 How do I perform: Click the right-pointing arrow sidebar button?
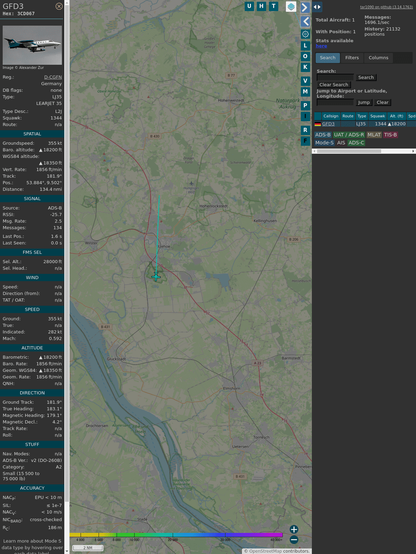pos(305,7)
